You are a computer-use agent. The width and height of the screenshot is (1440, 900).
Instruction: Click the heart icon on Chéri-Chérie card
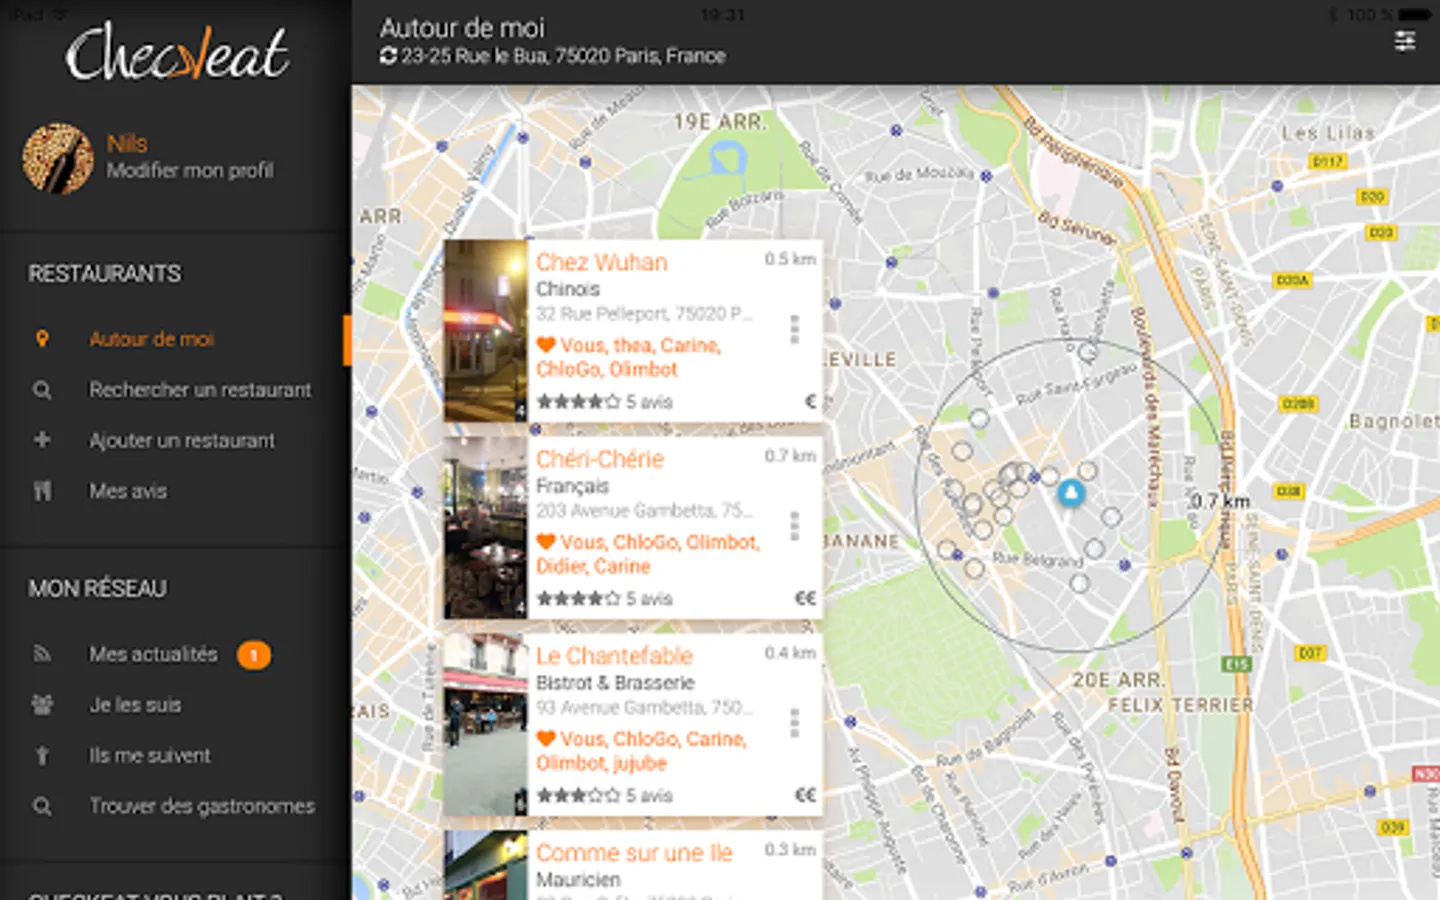546,542
